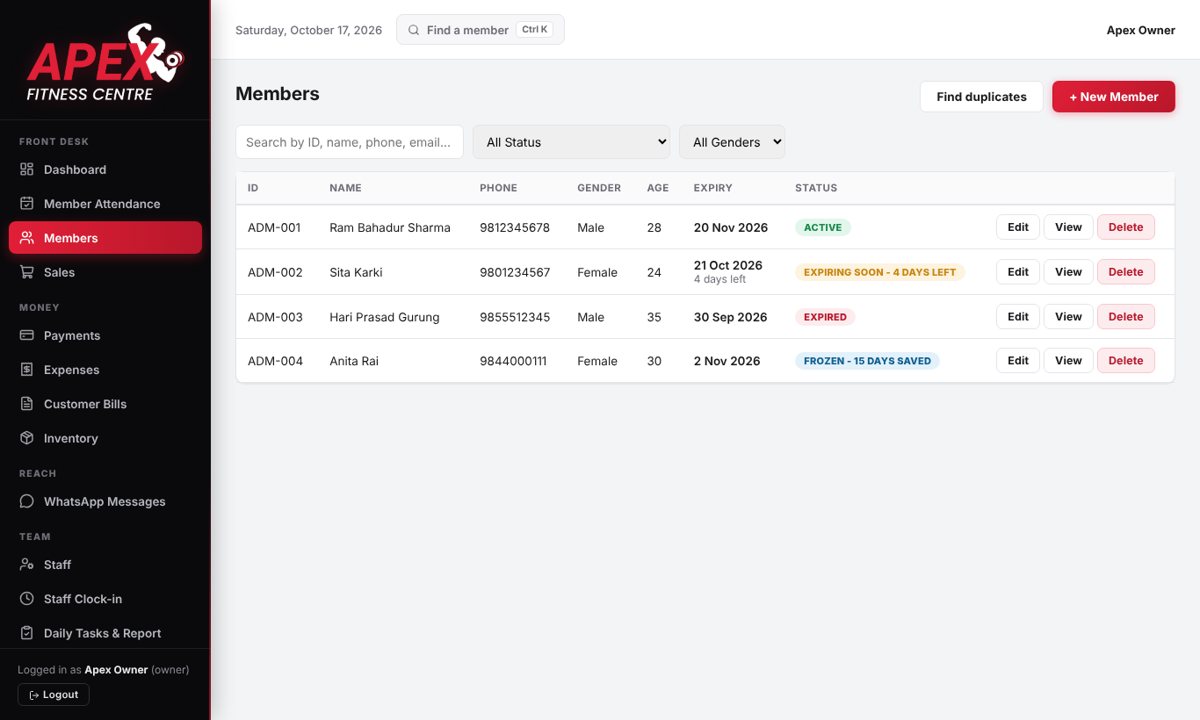This screenshot has width=1200, height=720.
Task: Click the Apex Owner label in header
Action: coord(1141,30)
